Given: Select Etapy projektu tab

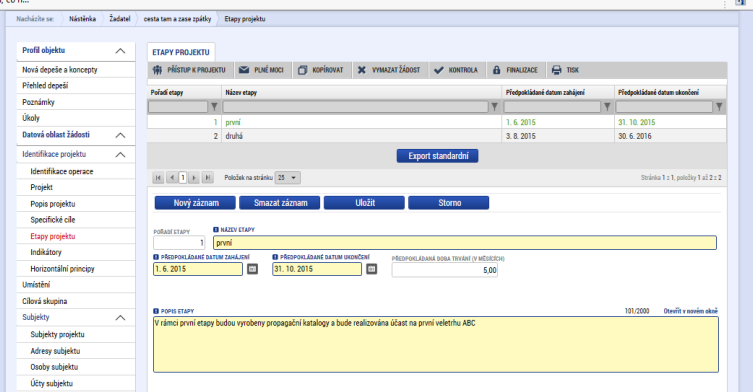Looking at the screenshot, I should pyautogui.click(x=181, y=52).
